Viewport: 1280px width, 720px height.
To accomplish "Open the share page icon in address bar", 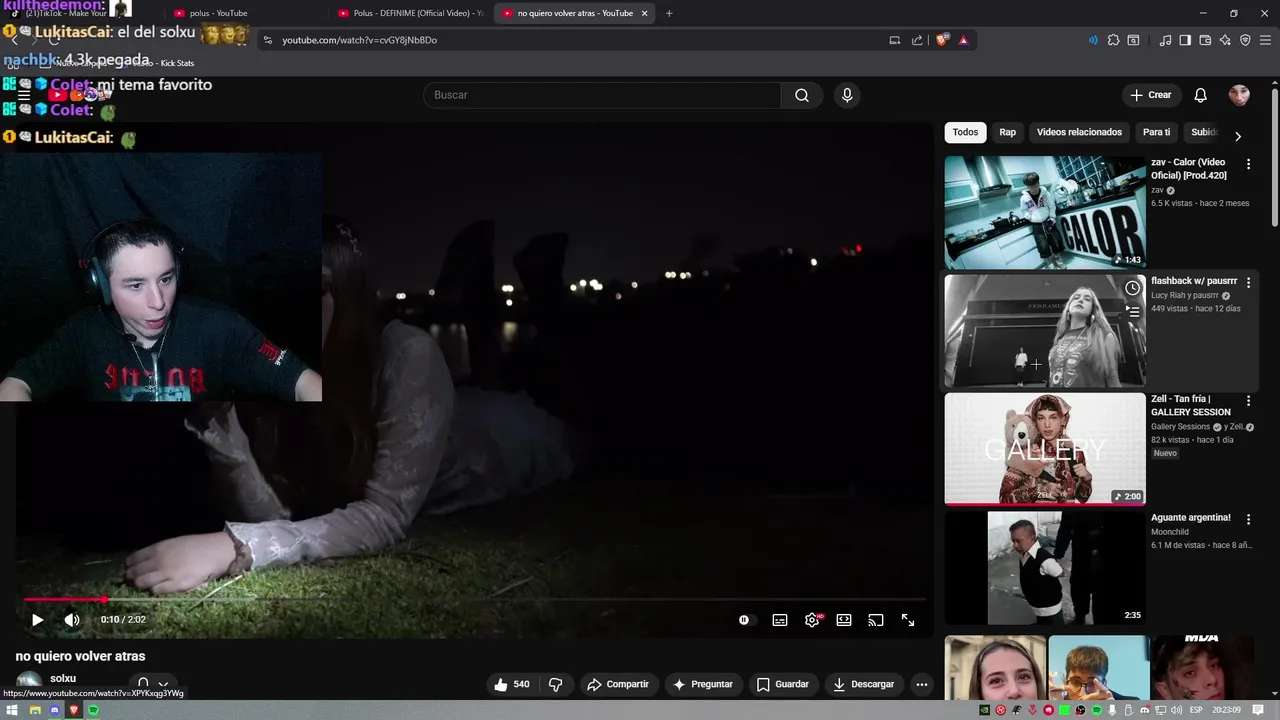I will pos(917,40).
